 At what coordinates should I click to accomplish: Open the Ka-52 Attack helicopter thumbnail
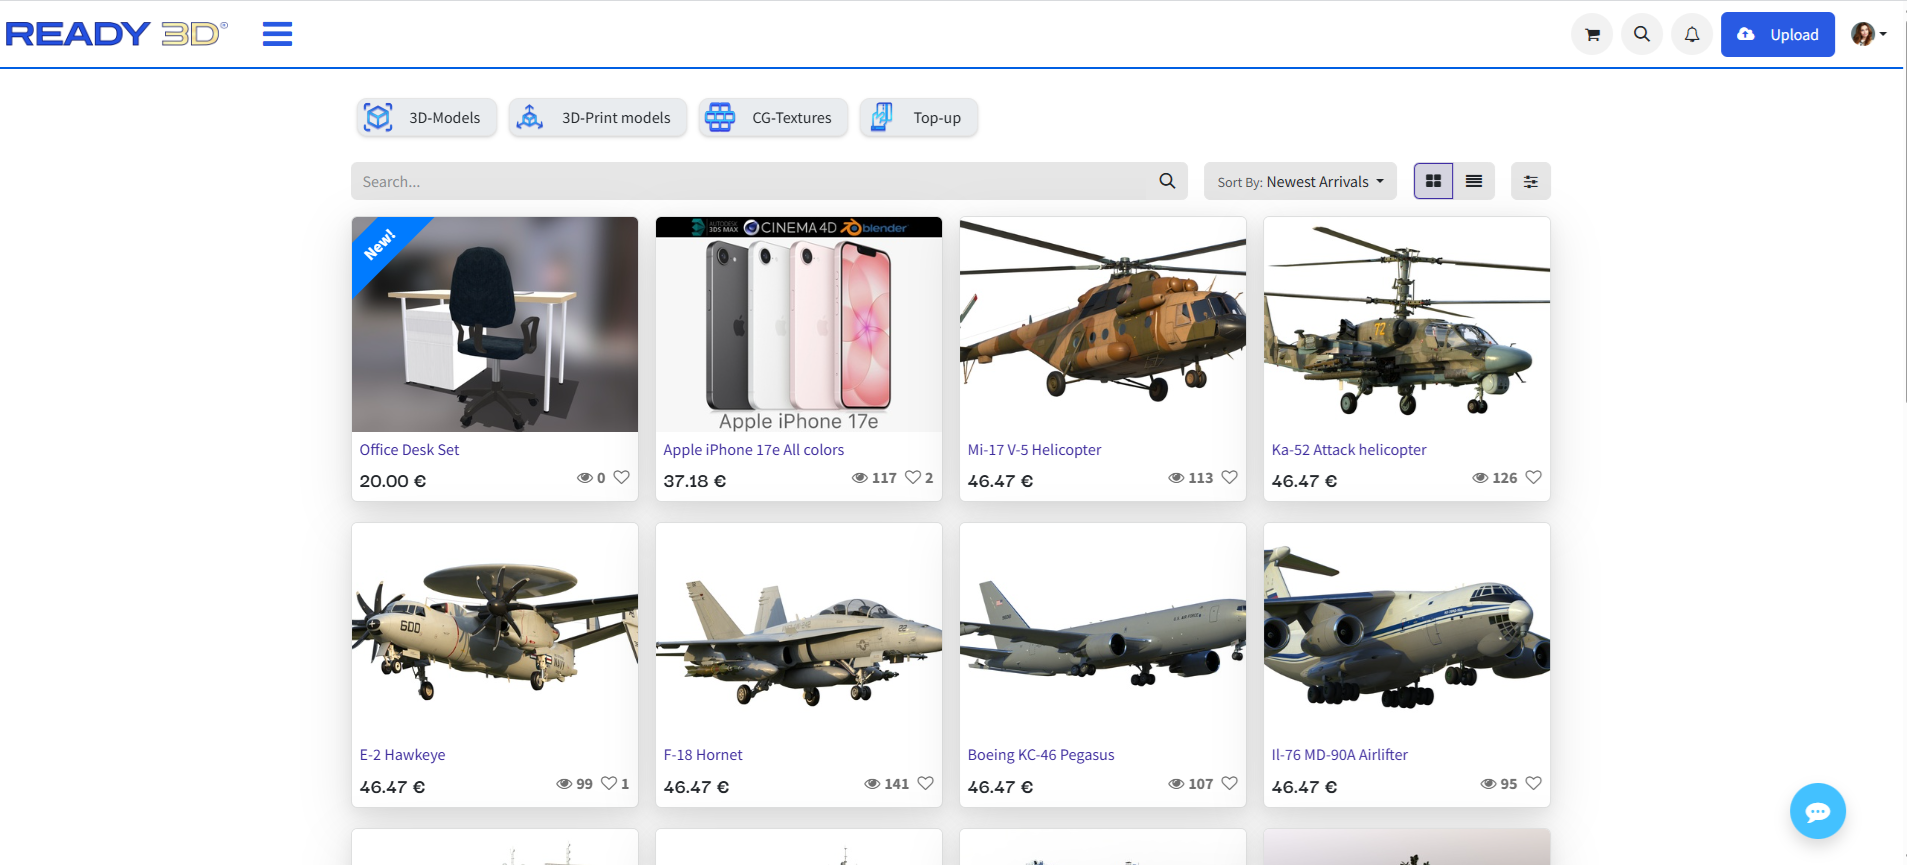click(1407, 324)
